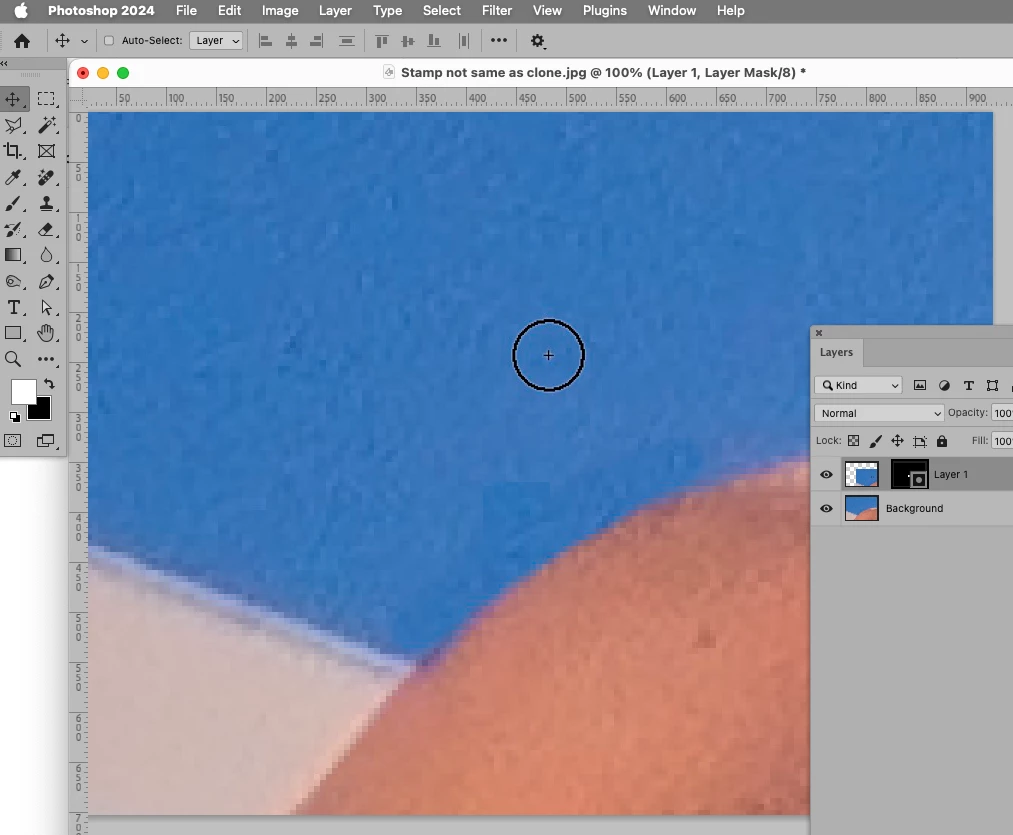Select the Move tool in toolbox
The image size is (1013, 835).
13,99
